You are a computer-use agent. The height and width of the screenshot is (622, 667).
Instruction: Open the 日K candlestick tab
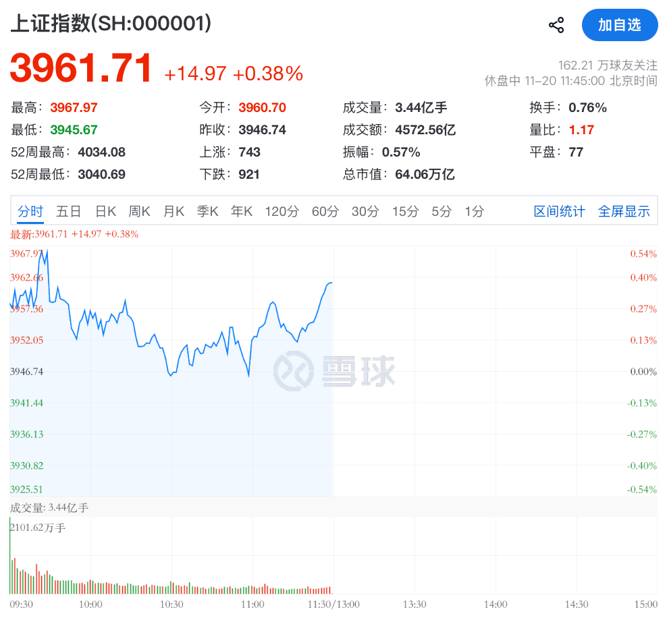coord(106,211)
